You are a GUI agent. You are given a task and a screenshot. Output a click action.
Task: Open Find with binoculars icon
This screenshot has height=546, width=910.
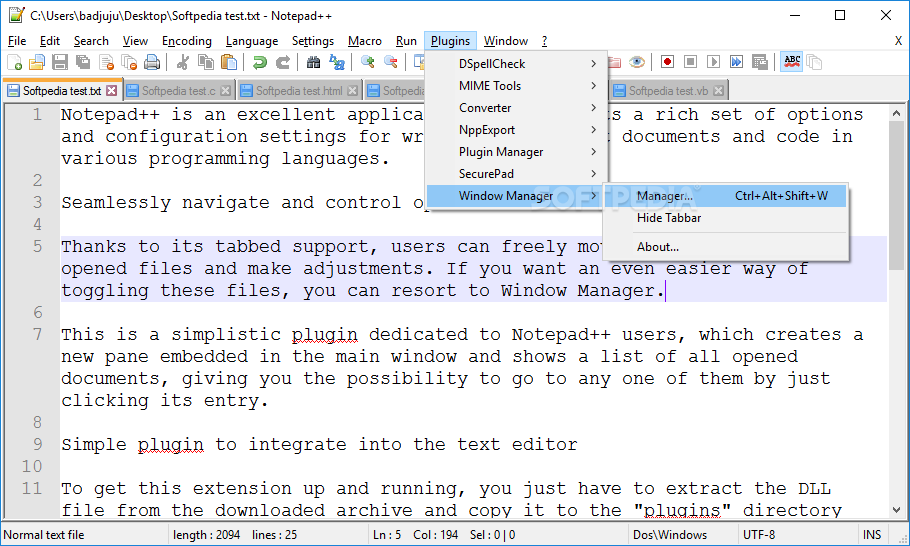pos(313,62)
